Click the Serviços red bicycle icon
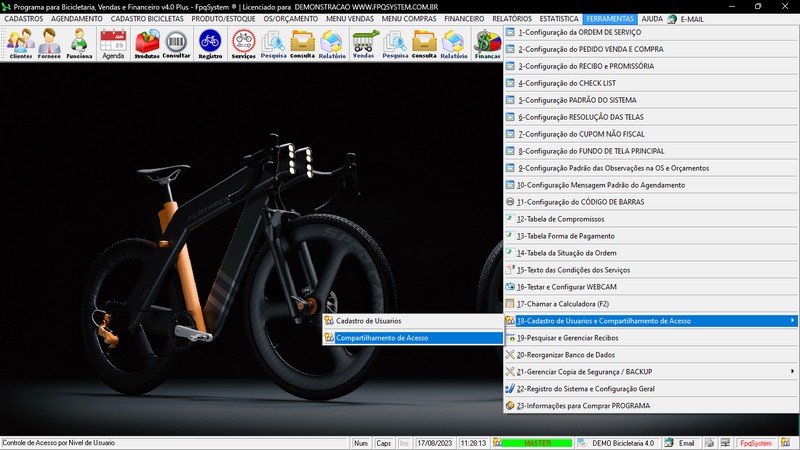Viewport: 800px width, 450px height. 243,43
